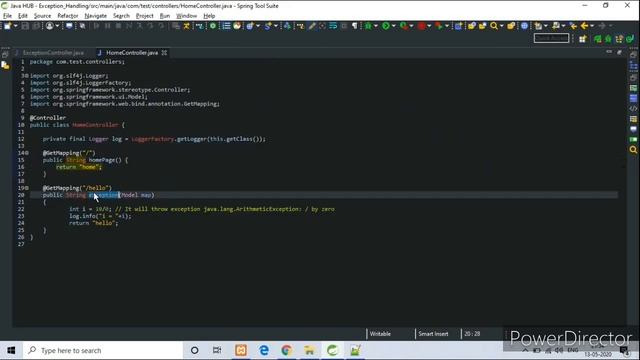
Task: Close the HomeController.java tab
Action: click(164, 53)
